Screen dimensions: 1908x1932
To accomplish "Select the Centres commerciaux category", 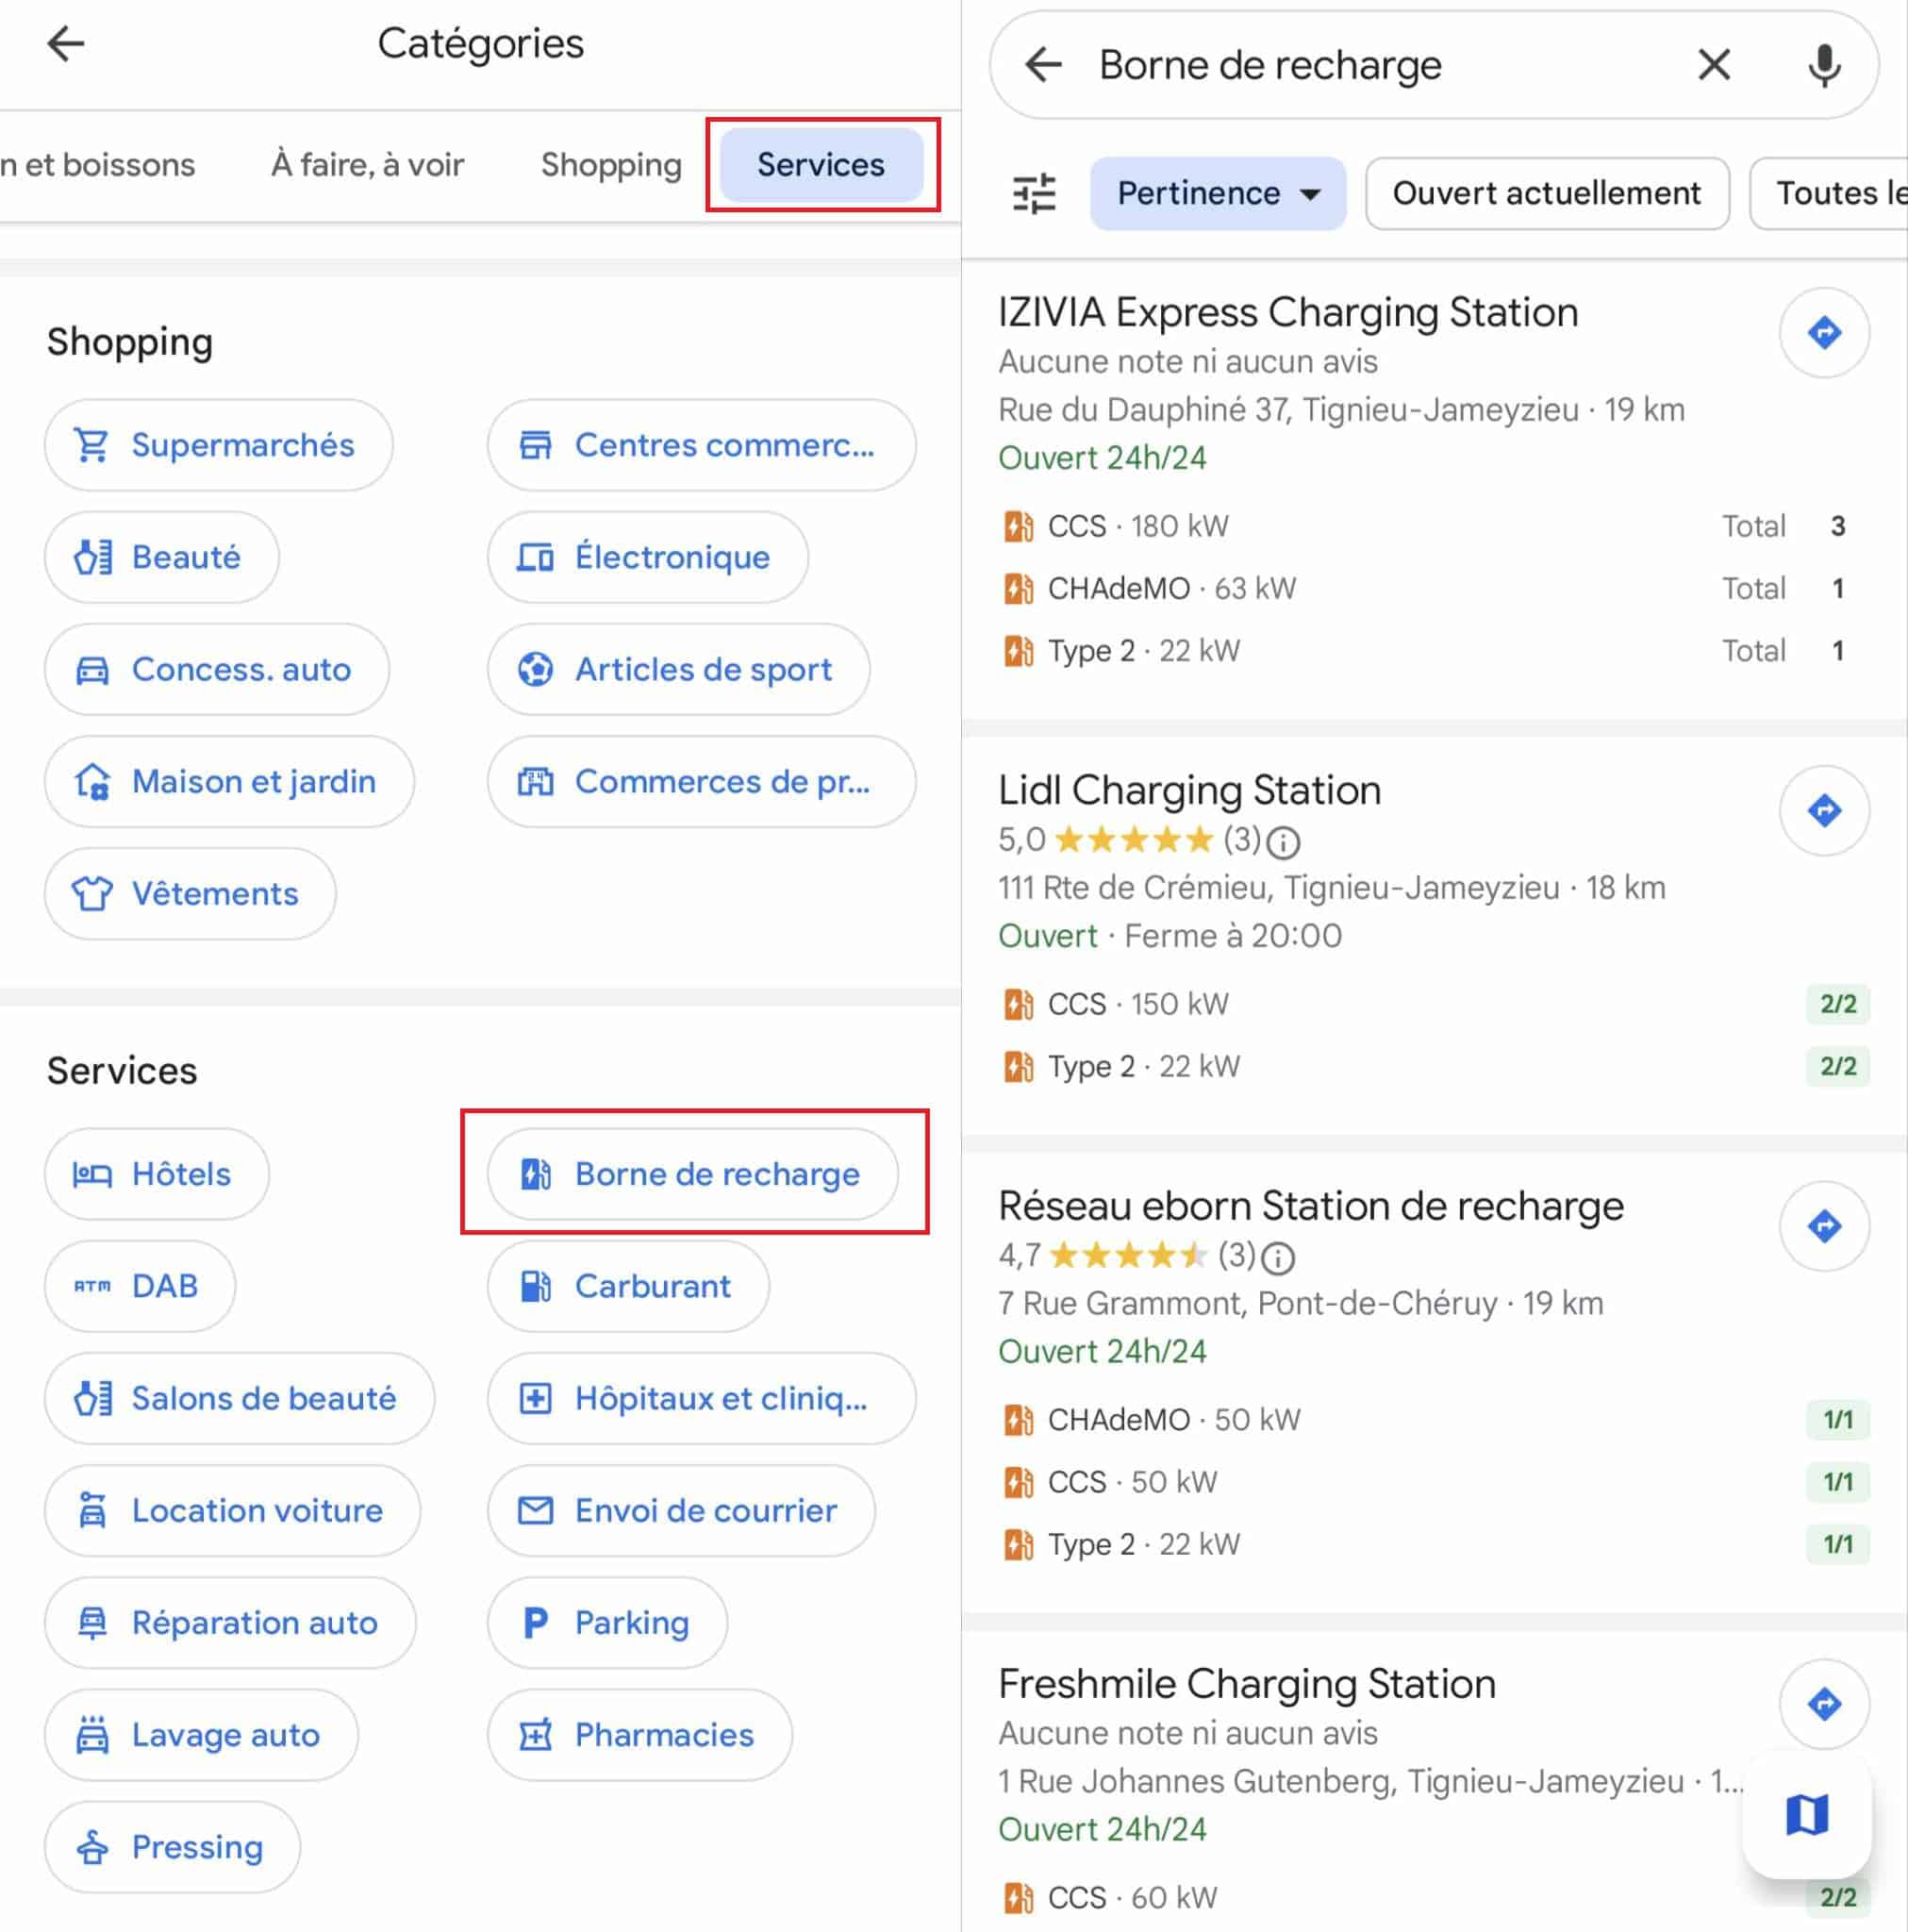I will tap(701, 445).
